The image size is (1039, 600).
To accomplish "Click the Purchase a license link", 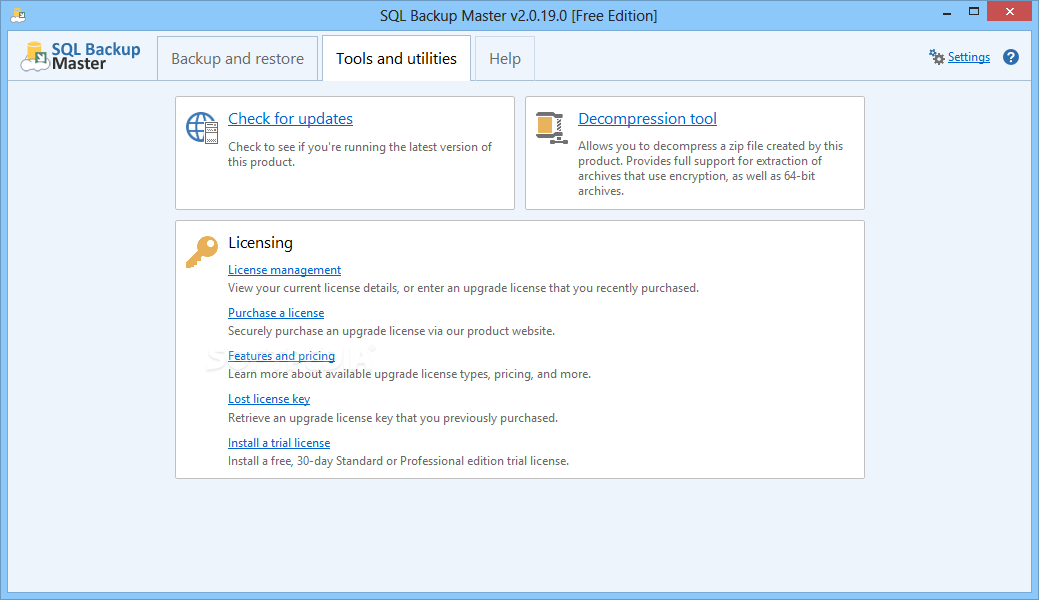I will pos(276,313).
